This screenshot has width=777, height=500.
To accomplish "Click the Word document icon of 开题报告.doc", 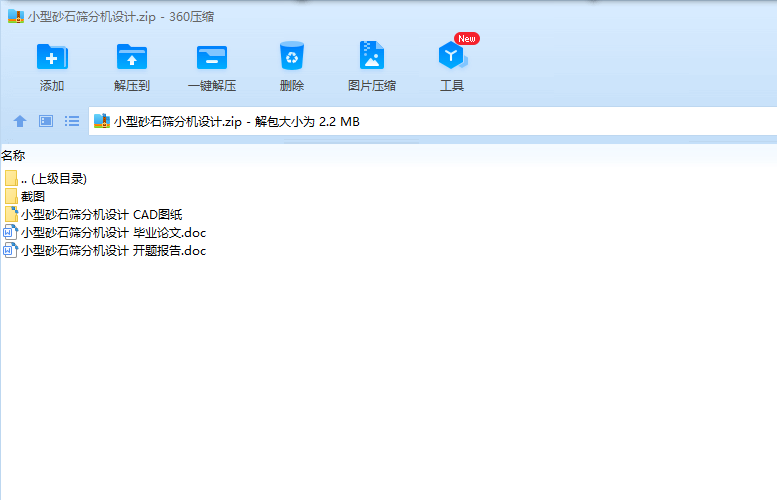I will pos(10,250).
